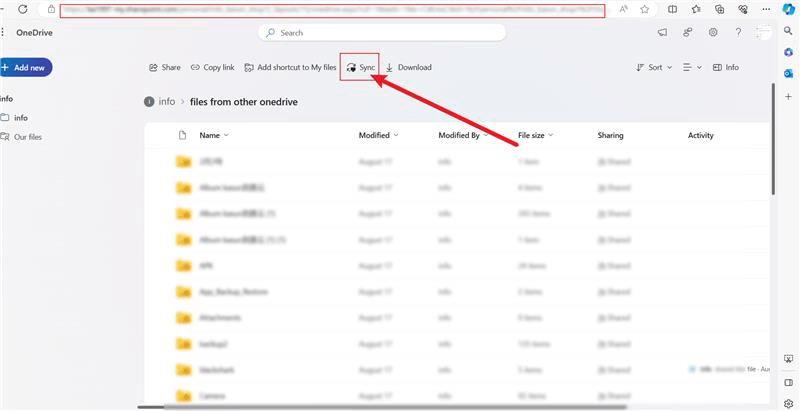Open the Read aloud icon in the address bar
The image size is (800, 411).
click(623, 9)
